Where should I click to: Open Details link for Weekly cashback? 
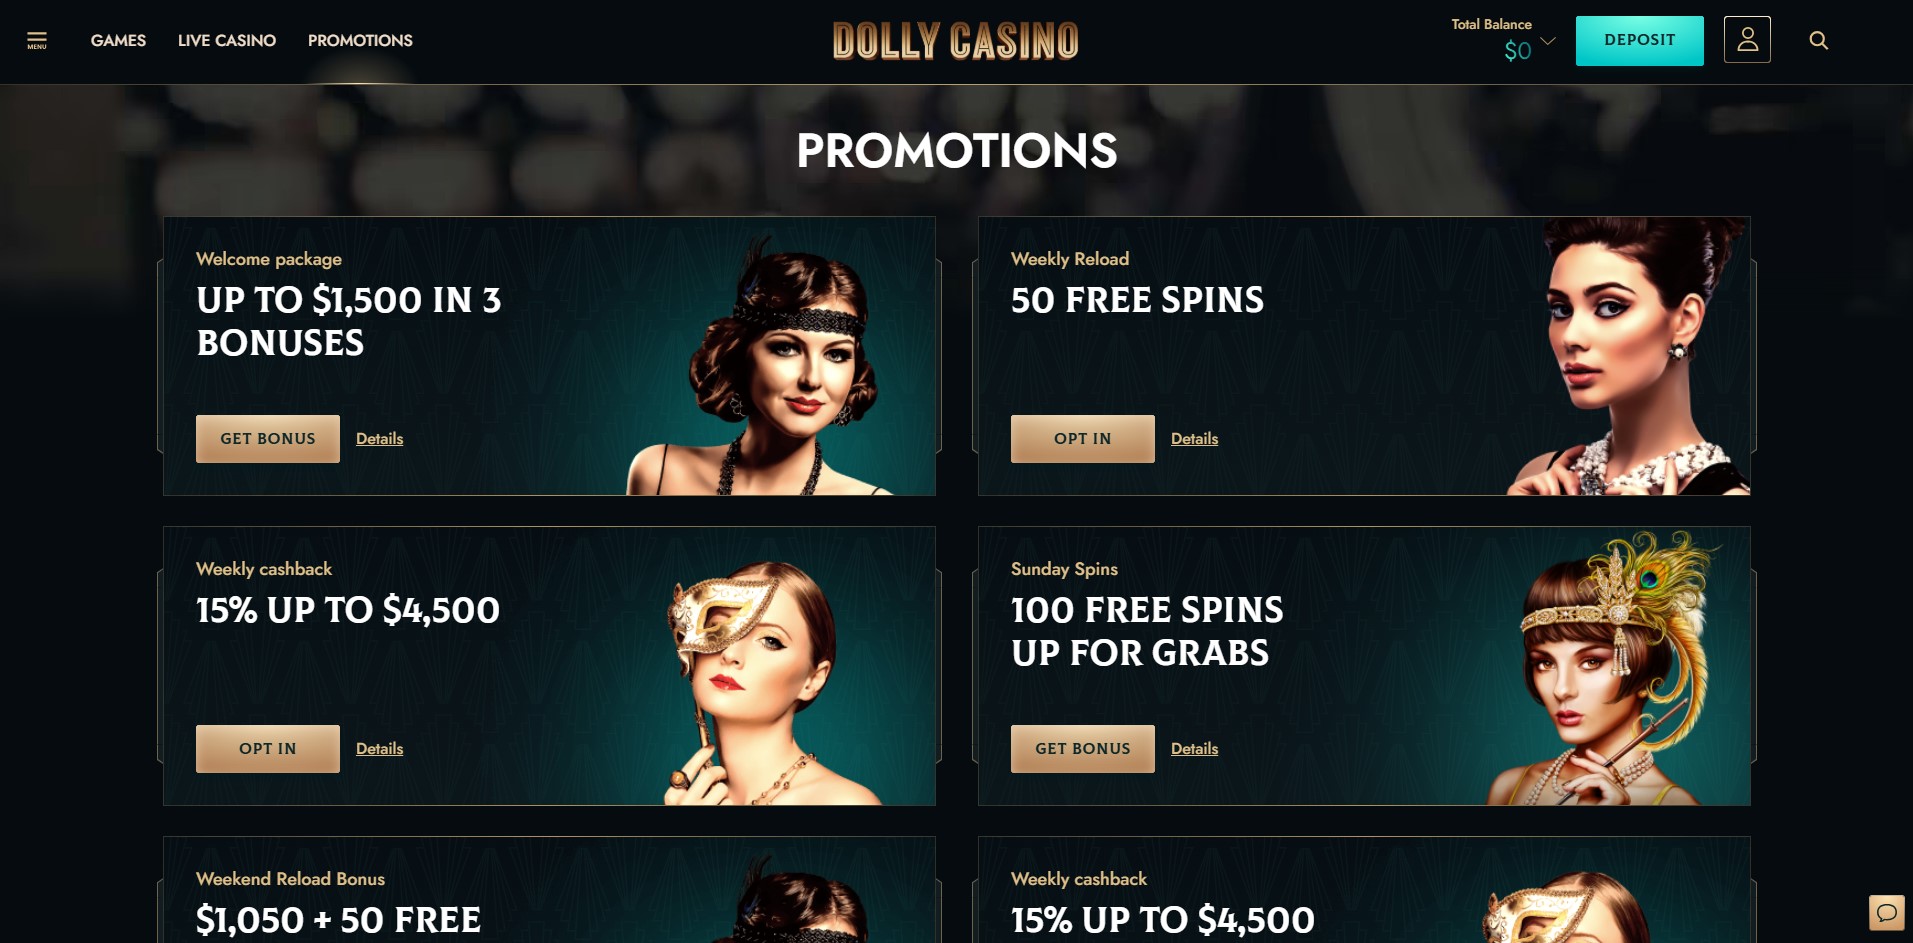coord(380,749)
